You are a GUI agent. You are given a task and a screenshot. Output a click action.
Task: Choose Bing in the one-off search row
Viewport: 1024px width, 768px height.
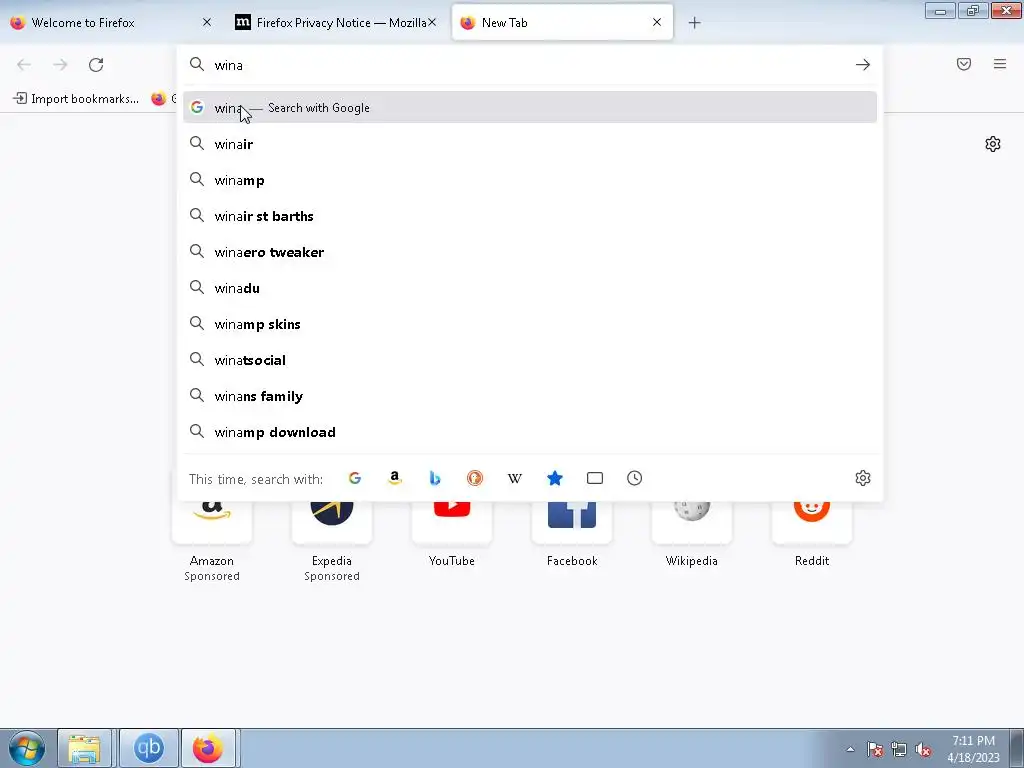tap(434, 478)
